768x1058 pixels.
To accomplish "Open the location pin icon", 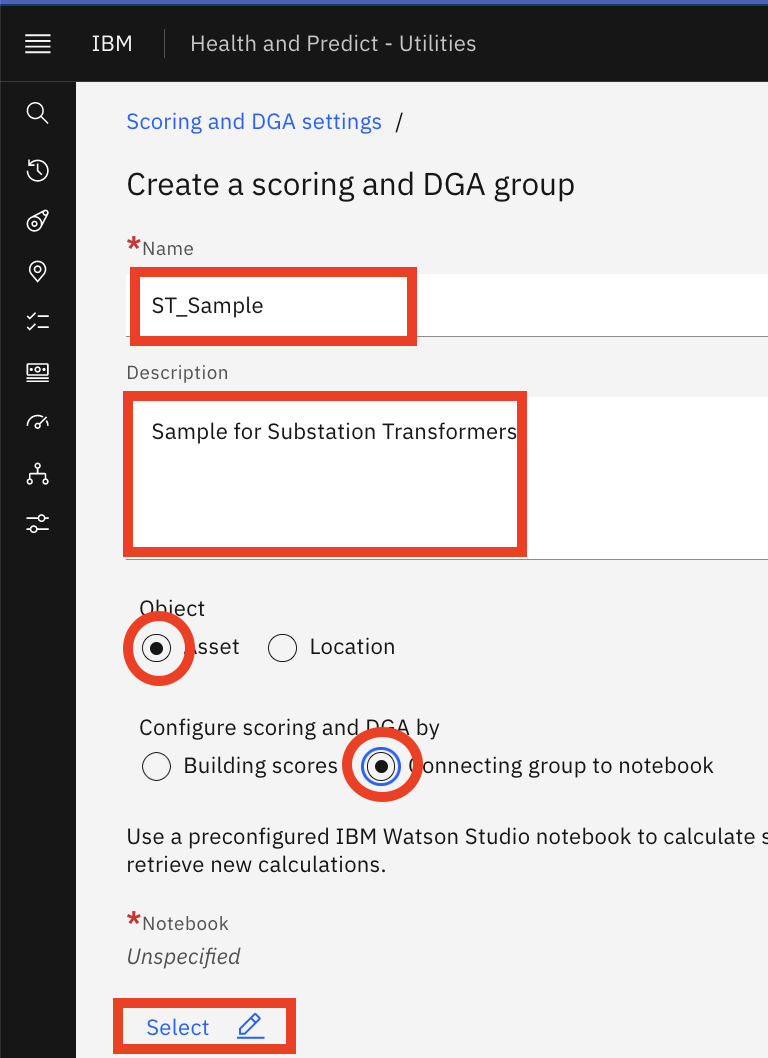I will 38,271.
